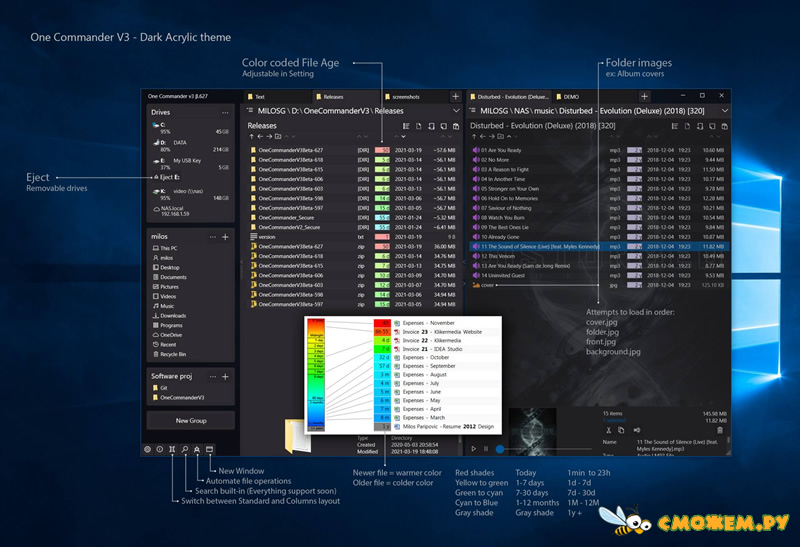Change view layout in Releases pane toolbar

tap(406, 126)
